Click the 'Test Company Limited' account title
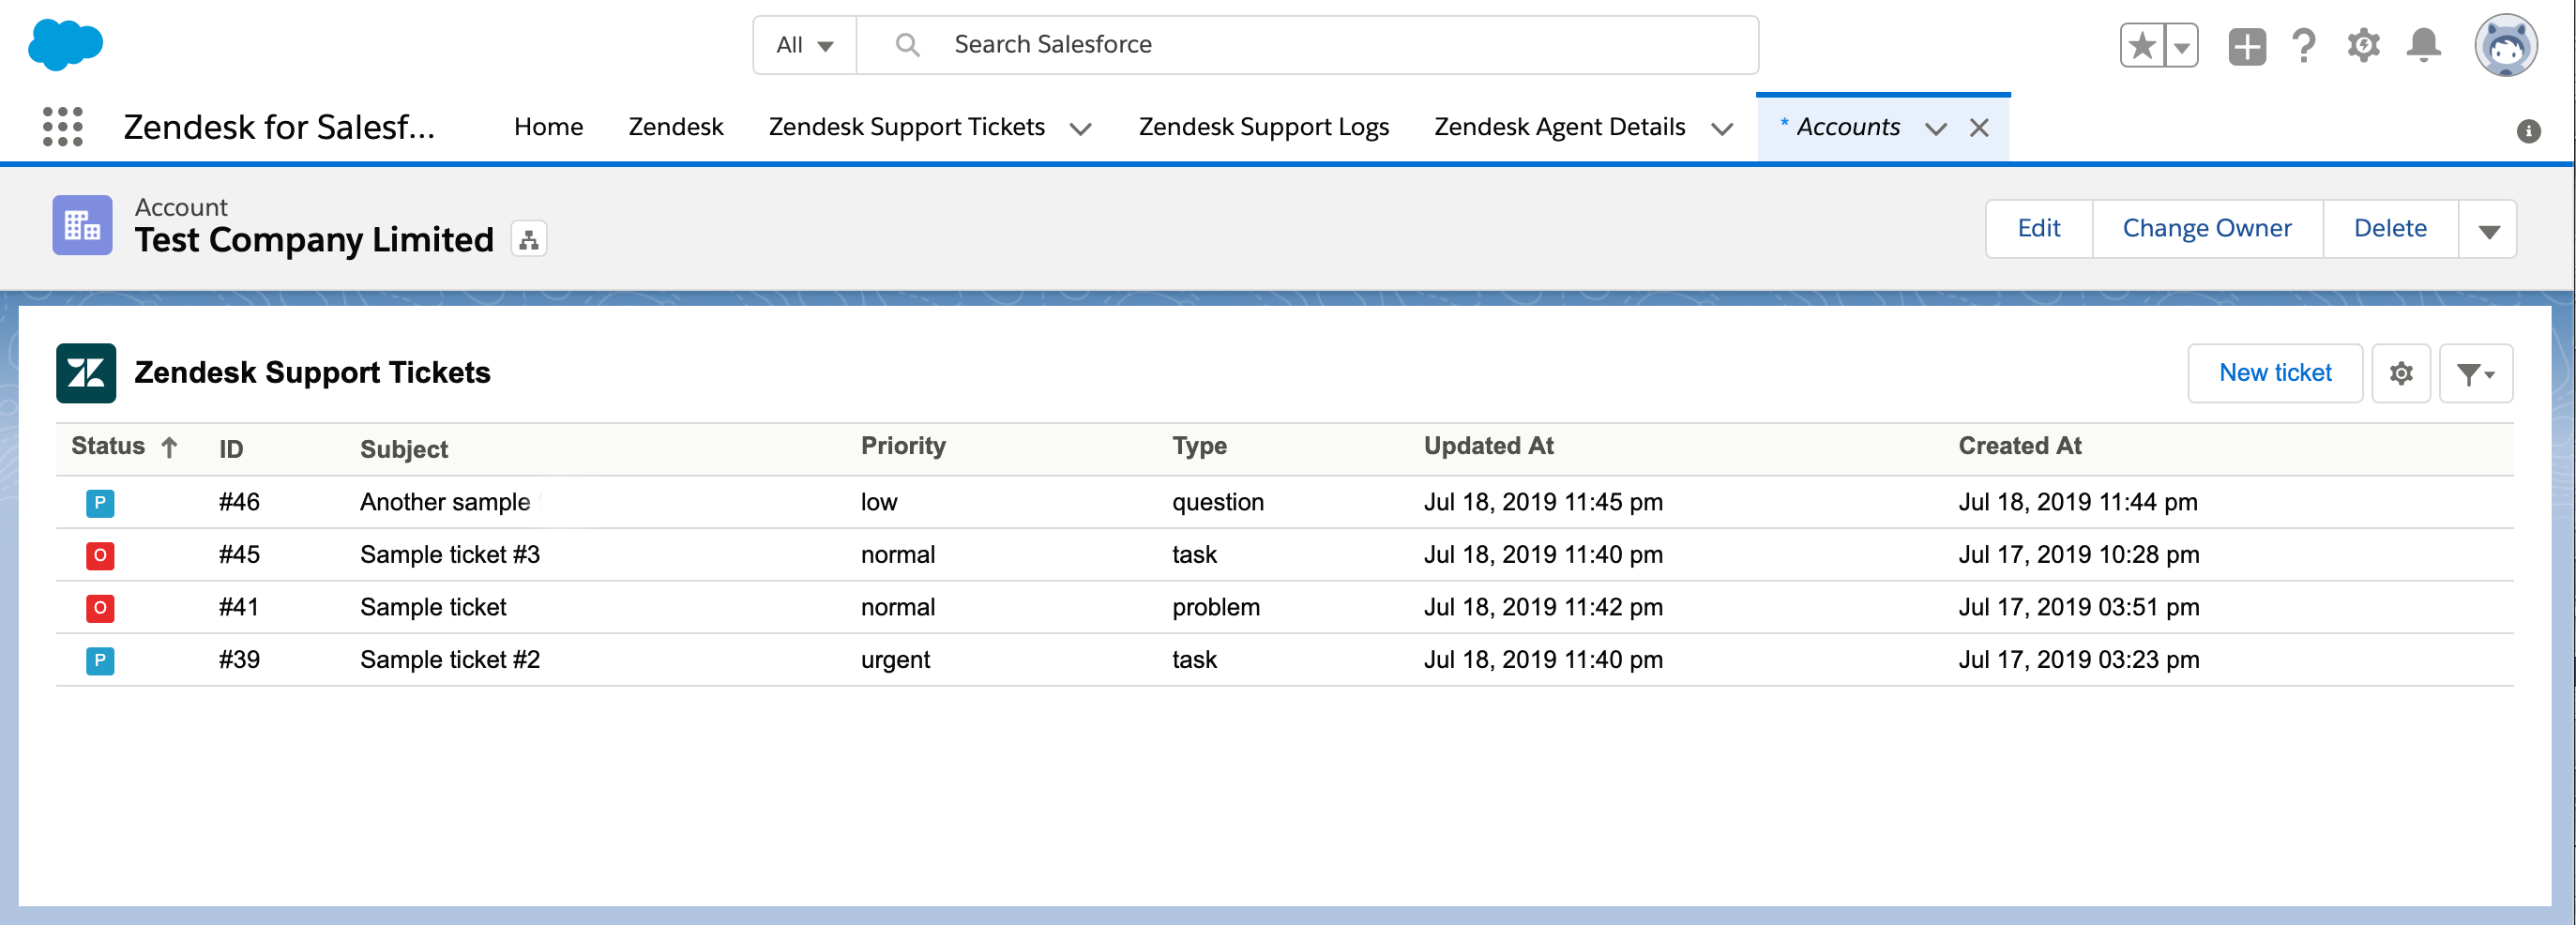Screen dimensions: 2576x925 (x=314, y=240)
